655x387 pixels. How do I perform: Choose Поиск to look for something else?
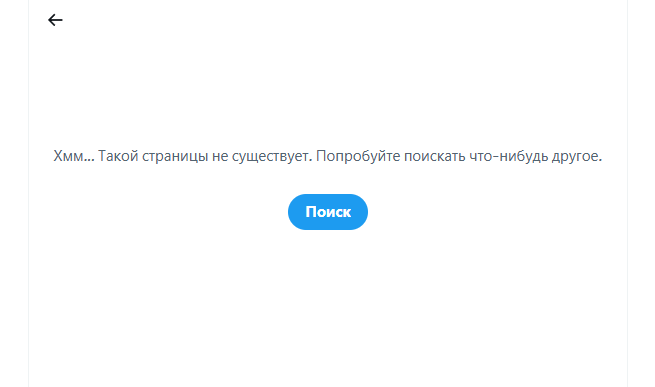328,212
